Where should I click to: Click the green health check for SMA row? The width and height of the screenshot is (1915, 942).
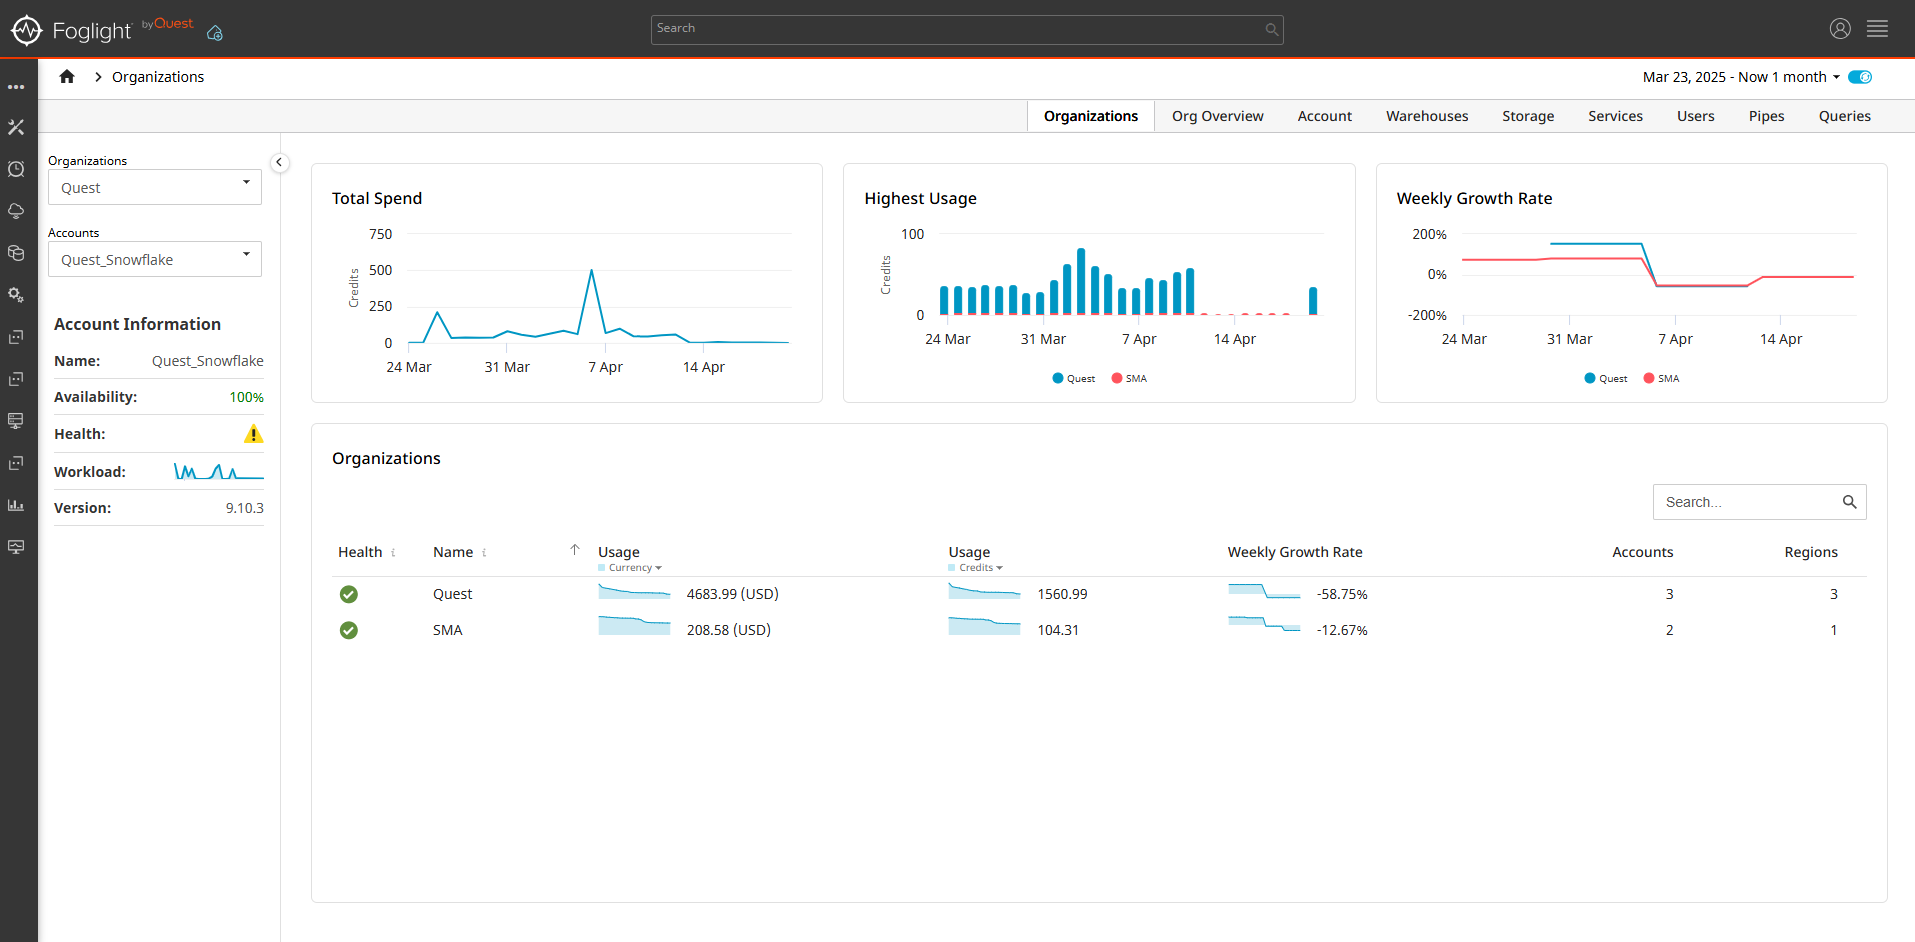point(348,630)
